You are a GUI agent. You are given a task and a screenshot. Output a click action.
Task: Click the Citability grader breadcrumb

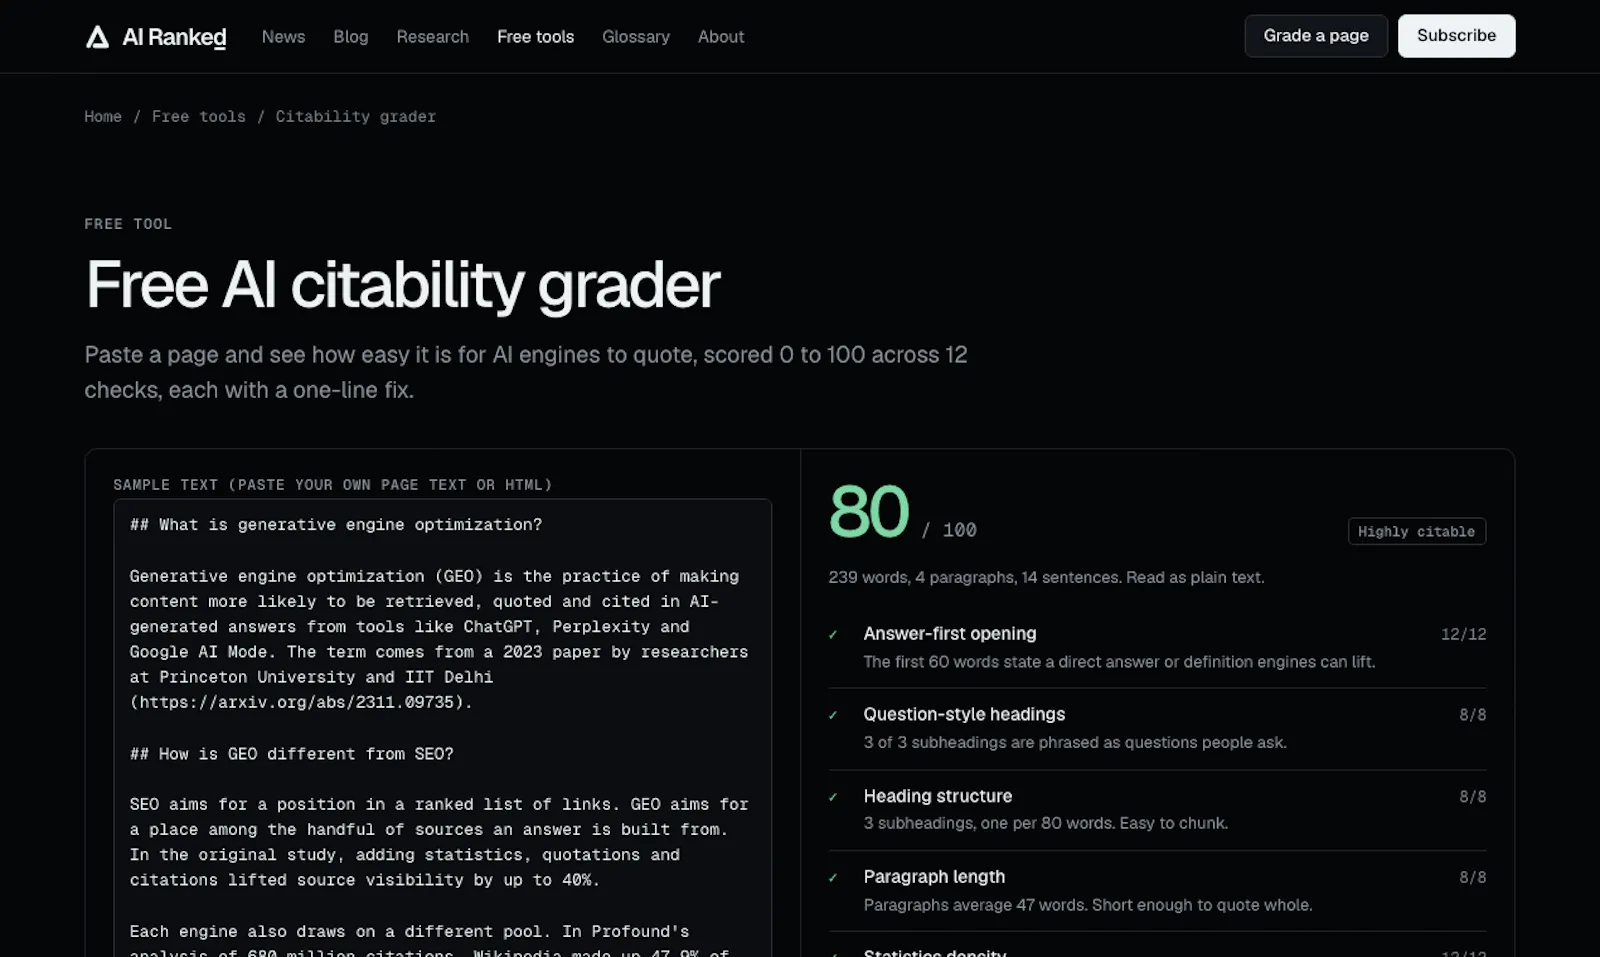[355, 117]
